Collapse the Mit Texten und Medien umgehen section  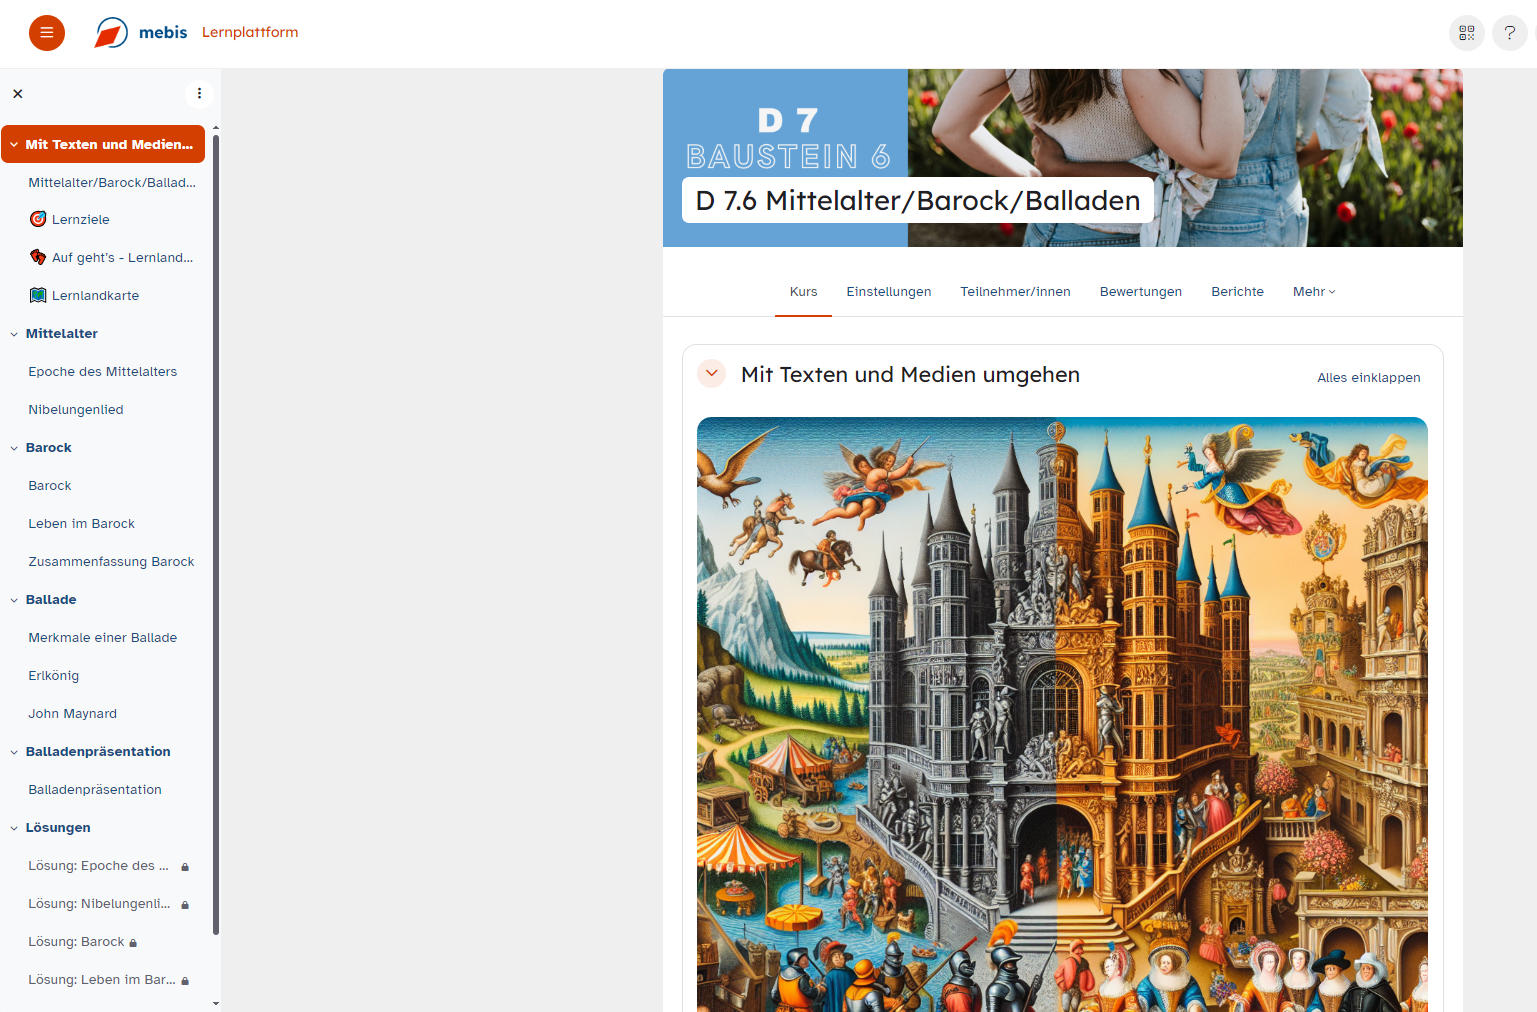click(711, 374)
